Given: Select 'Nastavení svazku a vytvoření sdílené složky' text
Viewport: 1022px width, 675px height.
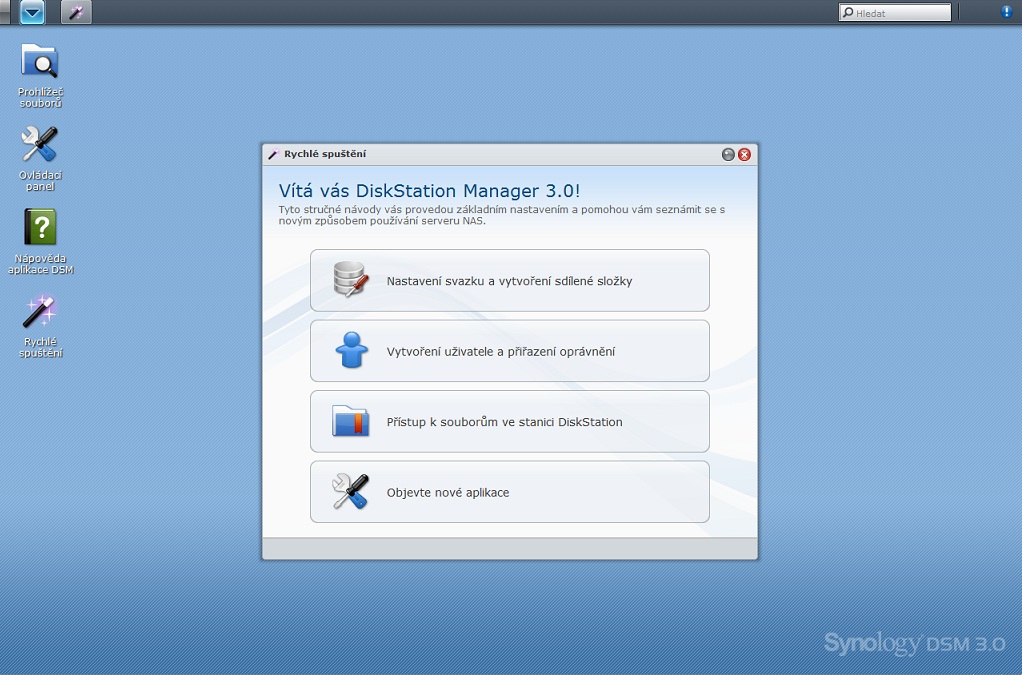Looking at the screenshot, I should click(x=509, y=282).
